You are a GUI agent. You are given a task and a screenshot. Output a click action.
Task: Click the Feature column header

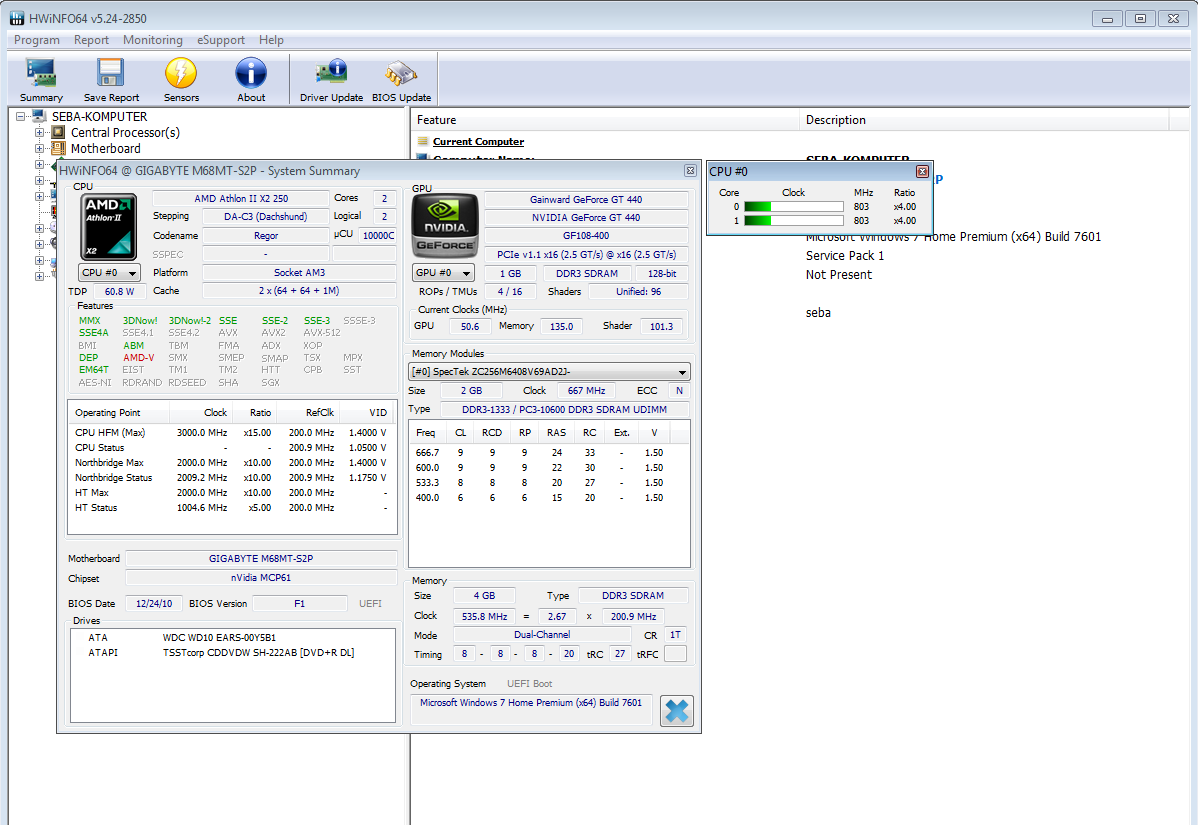tap(605, 120)
